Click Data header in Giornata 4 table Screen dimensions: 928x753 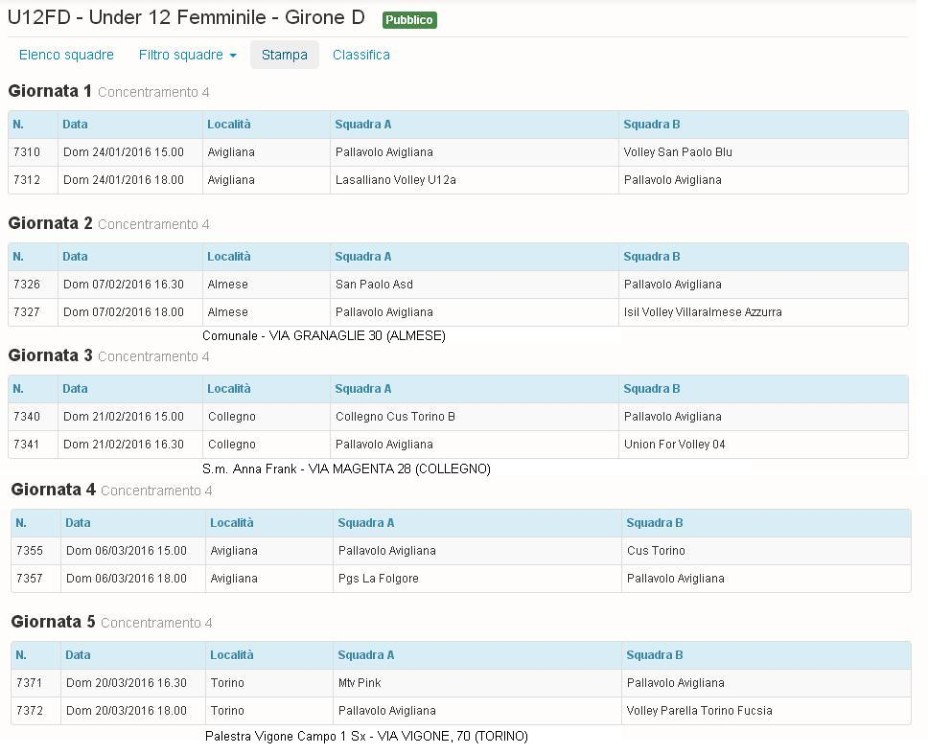[78, 523]
